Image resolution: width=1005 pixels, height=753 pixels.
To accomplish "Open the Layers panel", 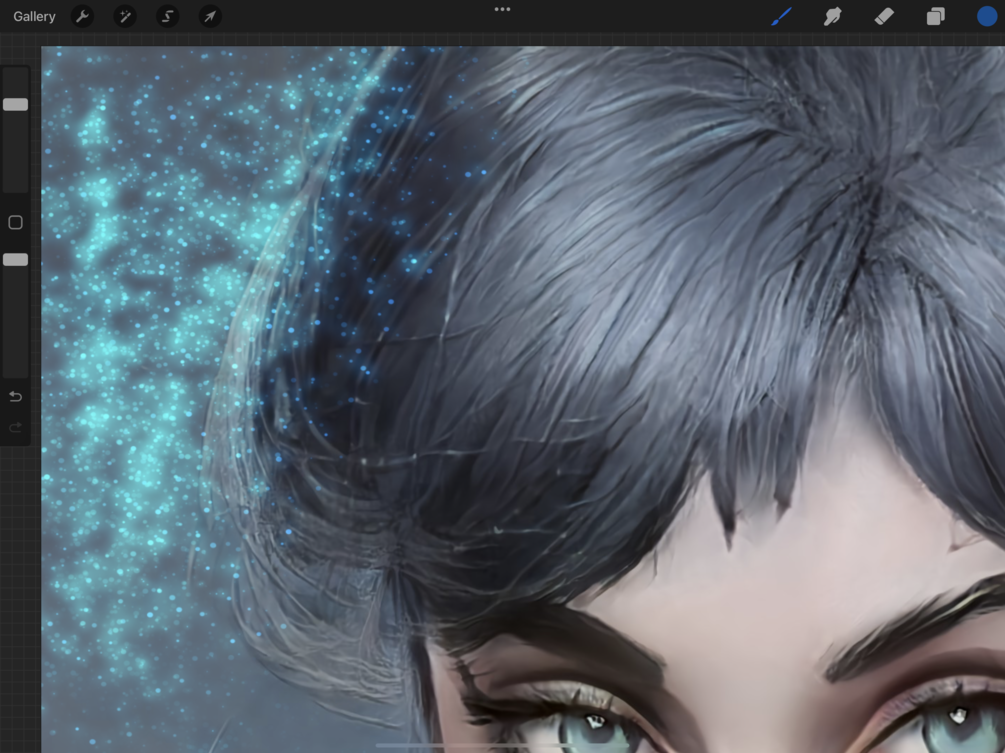I will click(936, 16).
